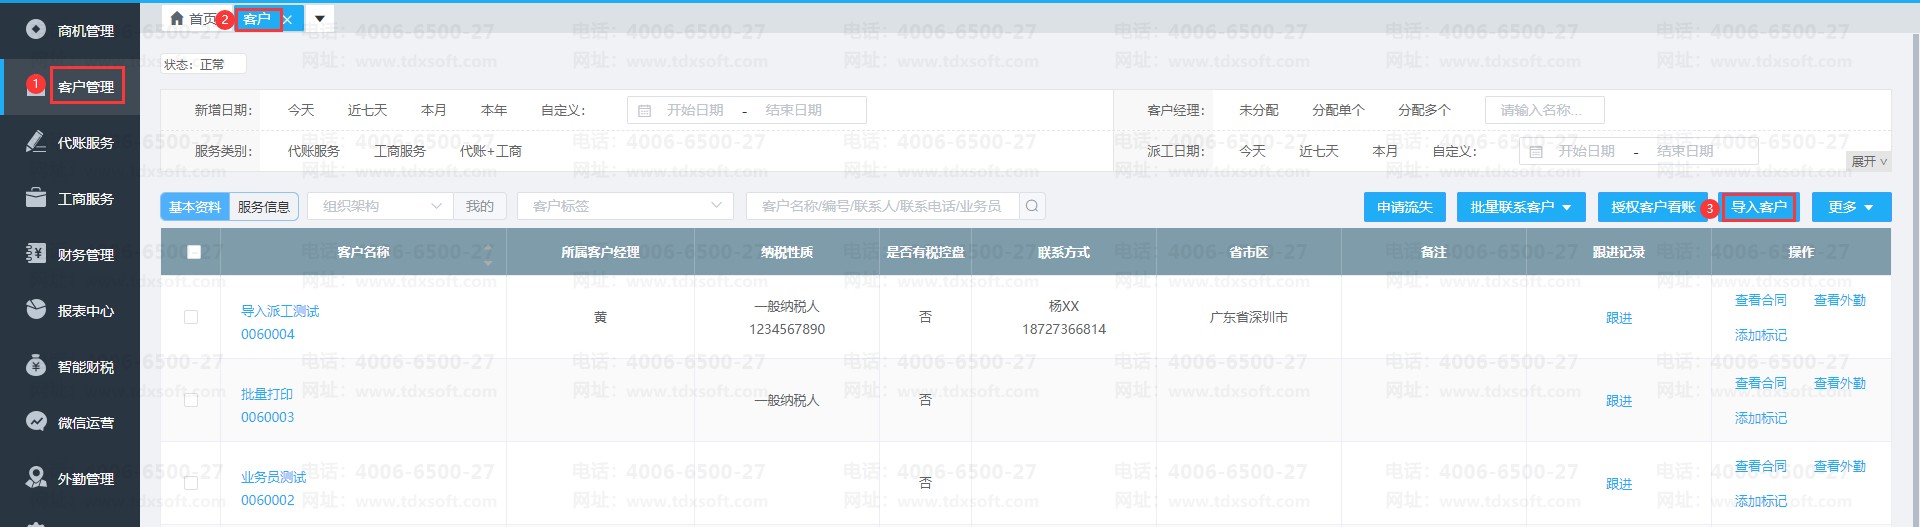The height and width of the screenshot is (527, 1920).
Task: Click the search magnifier icon
Action: [x=1032, y=206]
